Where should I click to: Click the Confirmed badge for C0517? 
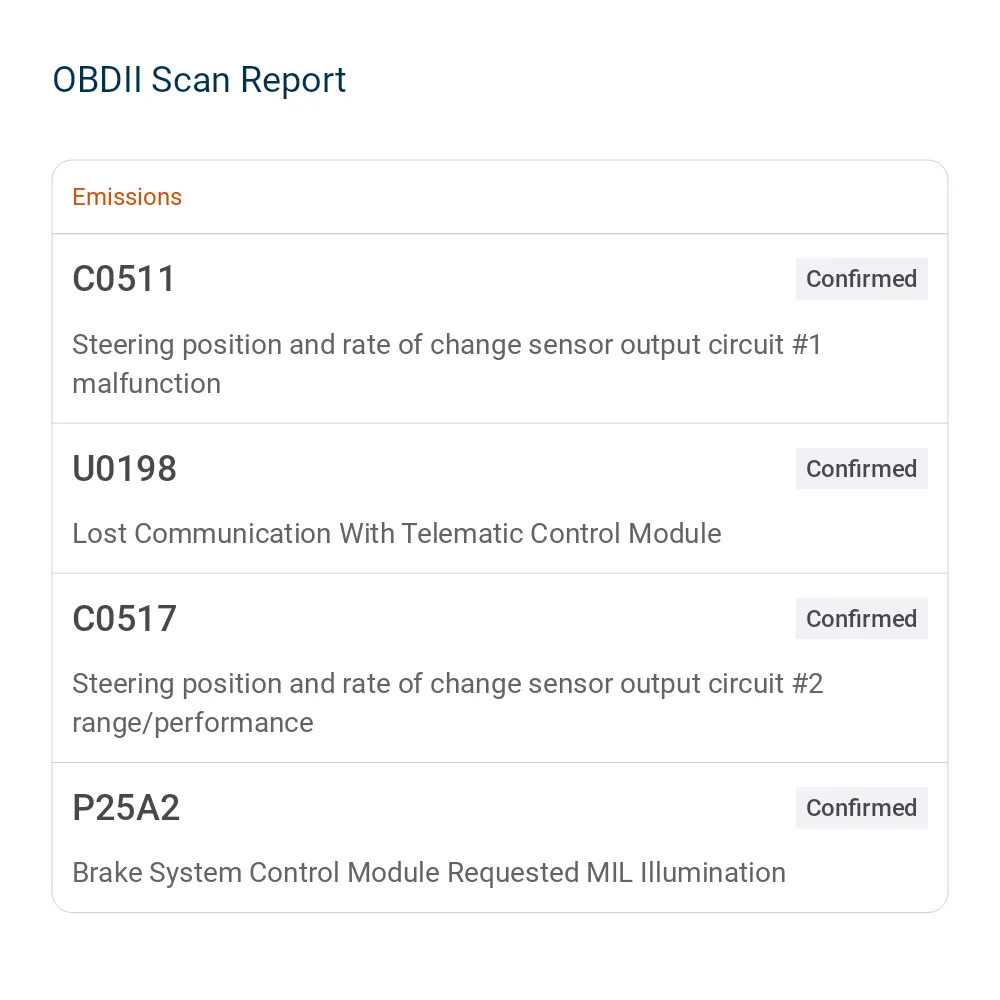(x=861, y=619)
